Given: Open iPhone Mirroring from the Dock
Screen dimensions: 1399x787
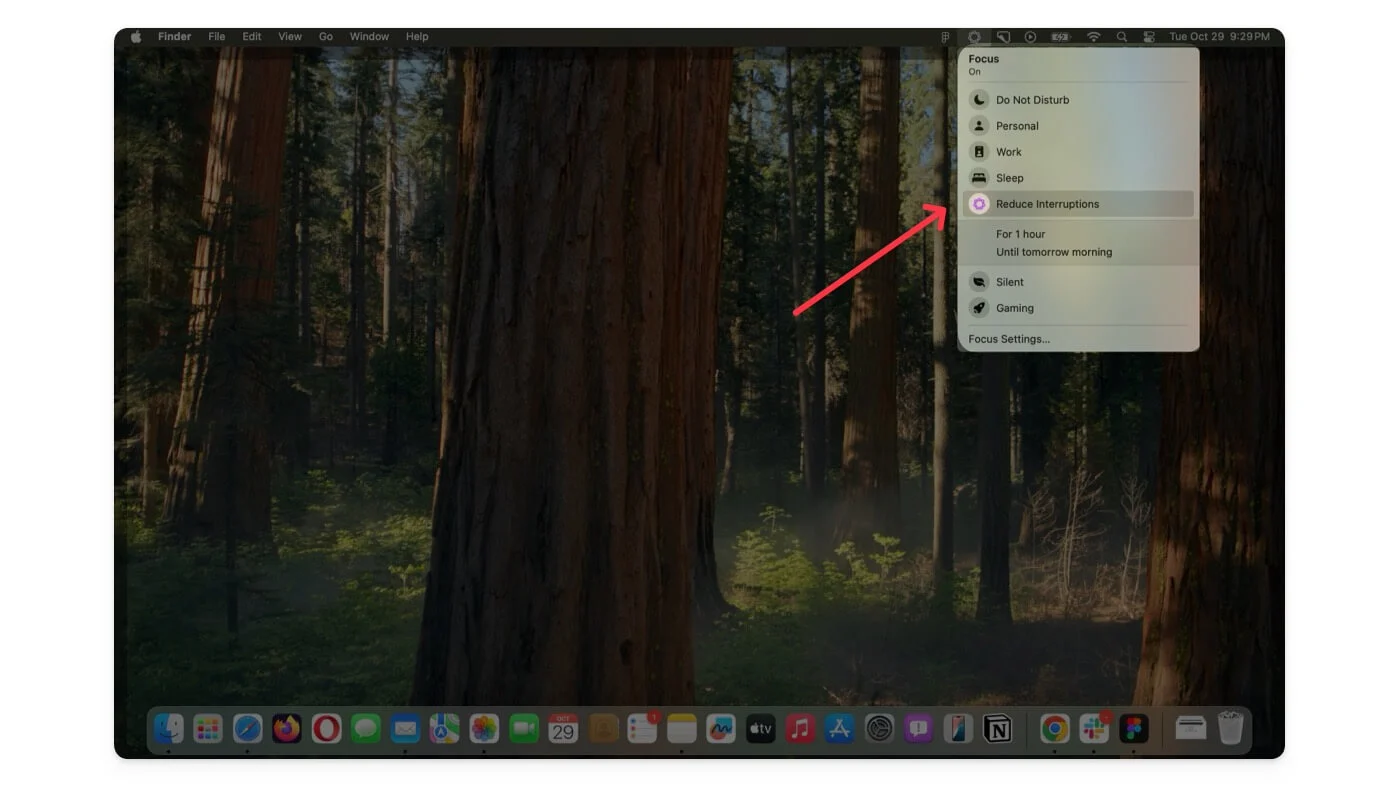Looking at the screenshot, I should point(958,729).
